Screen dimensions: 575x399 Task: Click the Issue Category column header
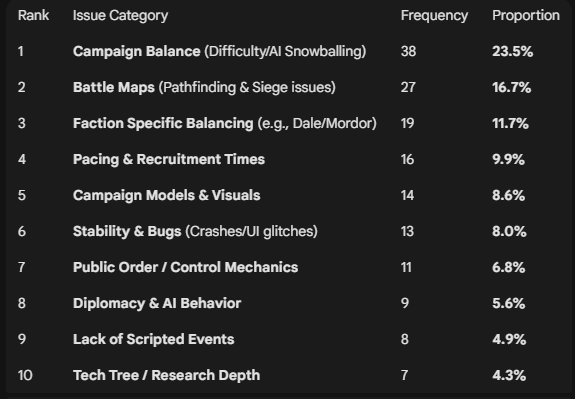point(120,16)
